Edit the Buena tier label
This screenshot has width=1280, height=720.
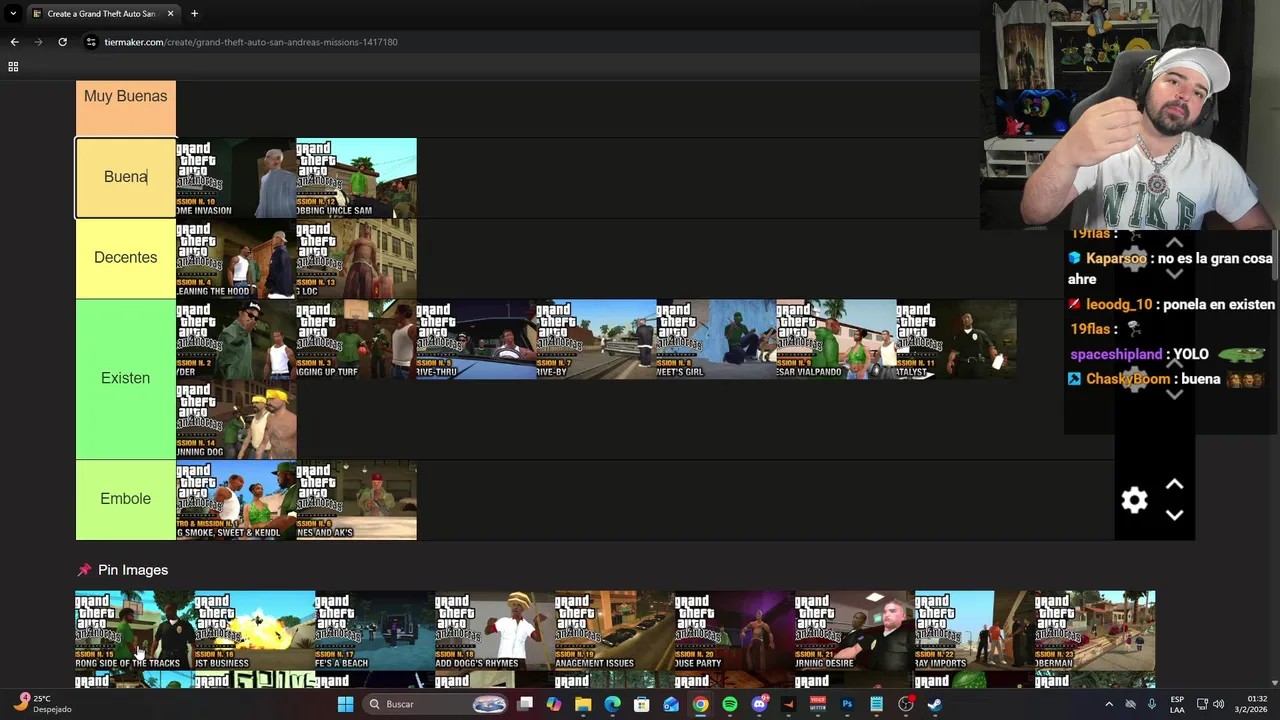[126, 177]
